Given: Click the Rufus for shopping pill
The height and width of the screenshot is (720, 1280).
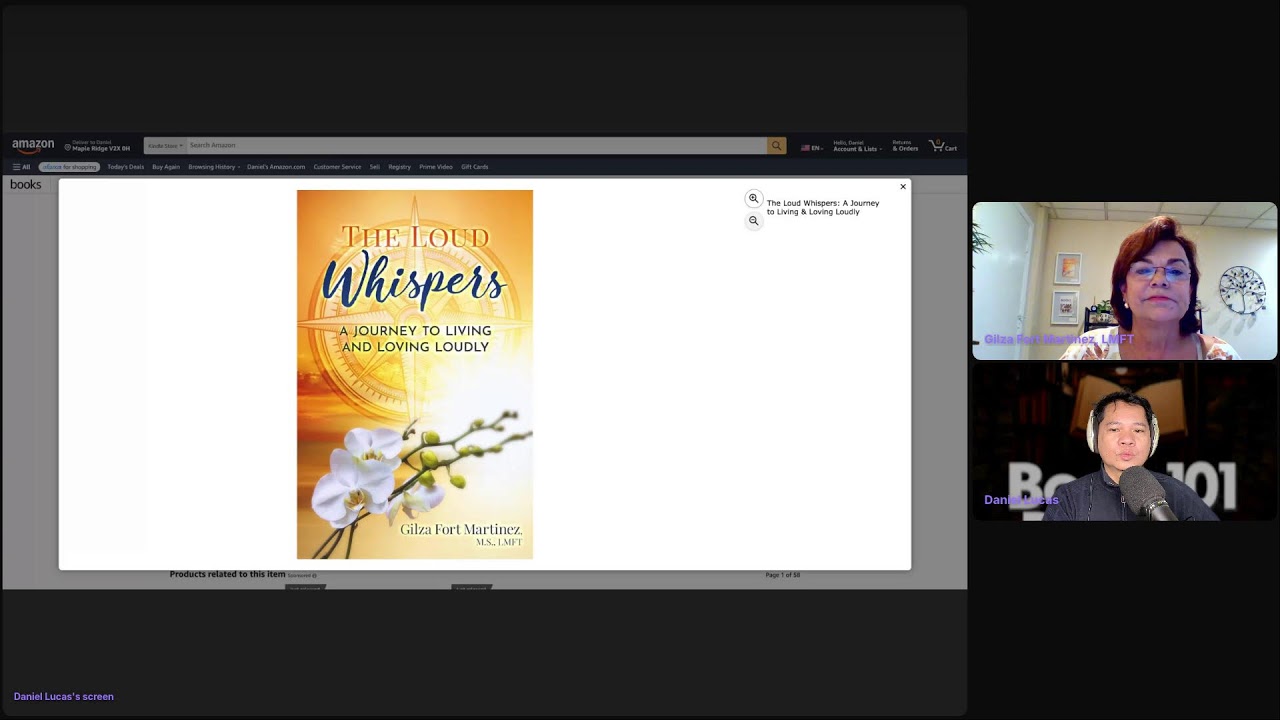Looking at the screenshot, I should tap(69, 167).
